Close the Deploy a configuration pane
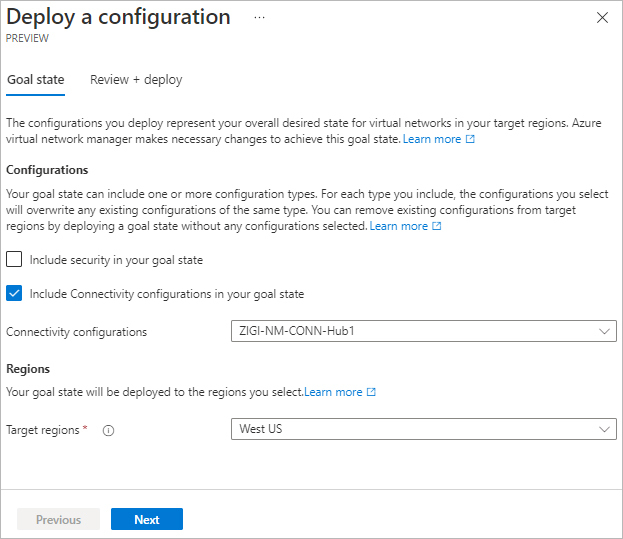The image size is (623, 539). coord(602,18)
